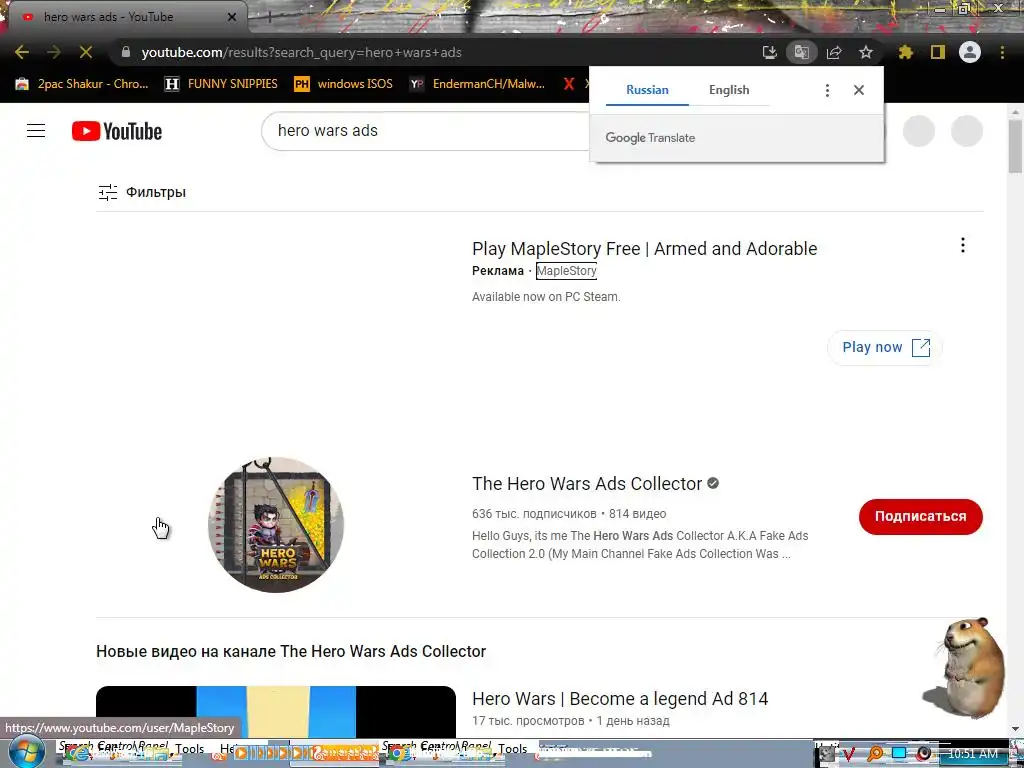
Task: Open the Chrome three-dot menu
Action: point(1002,52)
